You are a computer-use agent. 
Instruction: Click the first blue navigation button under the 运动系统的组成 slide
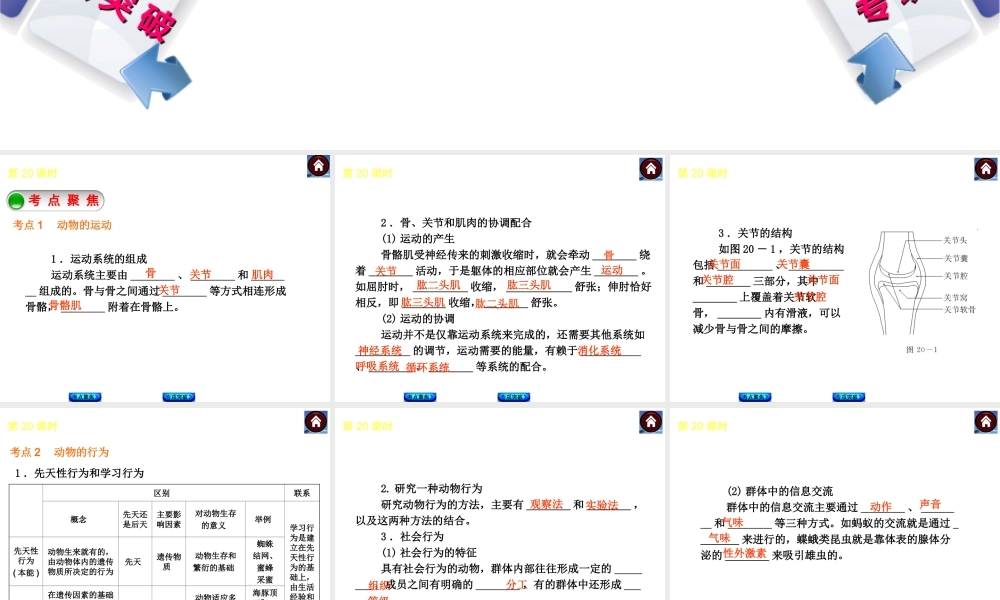click(85, 397)
